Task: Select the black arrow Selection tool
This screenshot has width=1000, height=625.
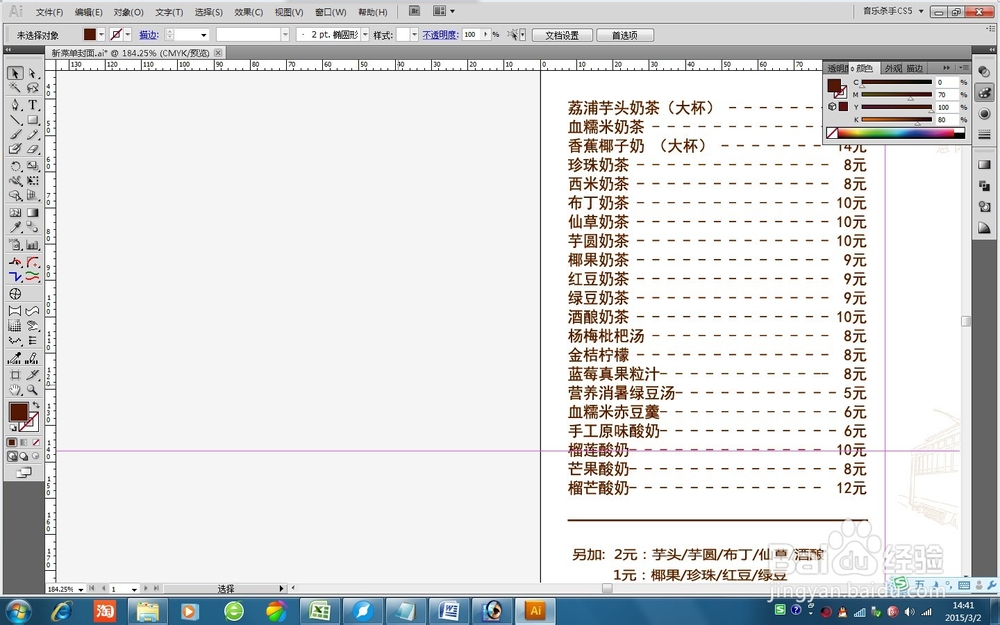Action: (x=15, y=73)
